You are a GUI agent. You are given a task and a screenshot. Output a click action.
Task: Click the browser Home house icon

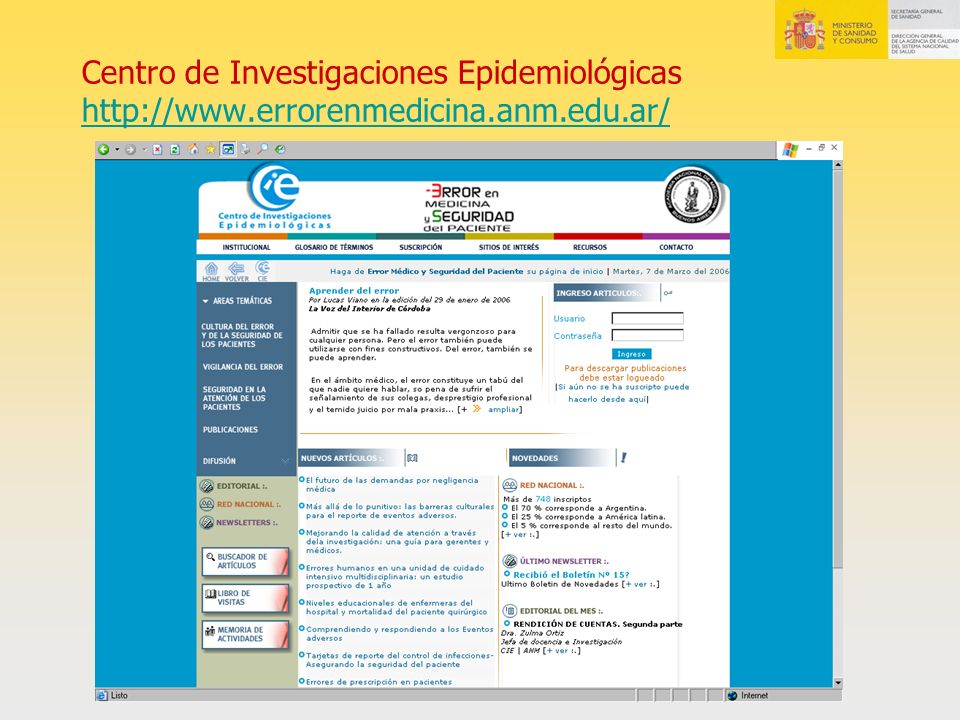(193, 149)
